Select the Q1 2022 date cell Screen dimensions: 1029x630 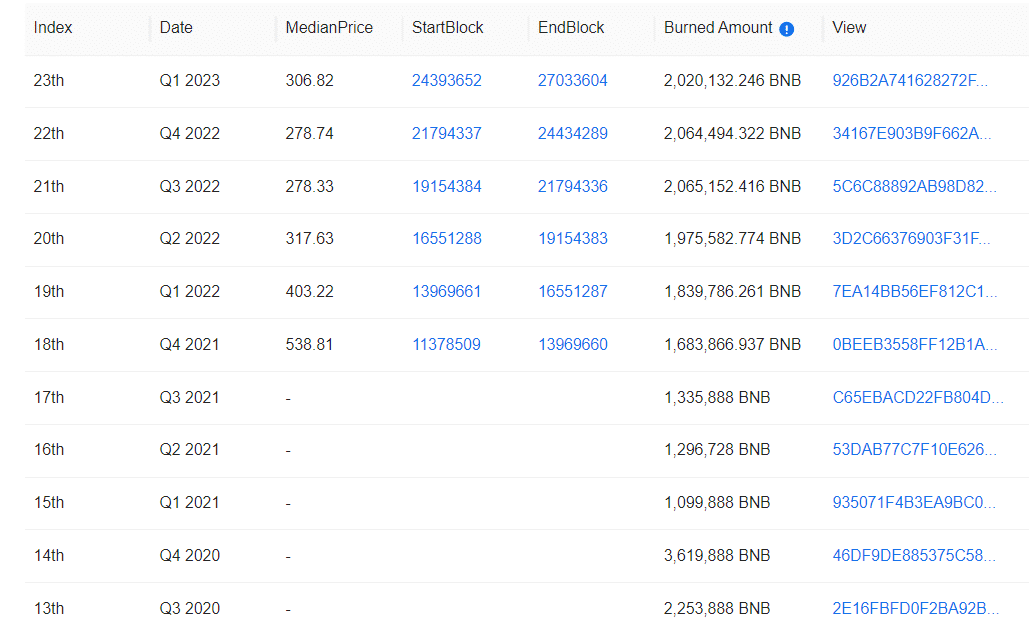(x=189, y=291)
